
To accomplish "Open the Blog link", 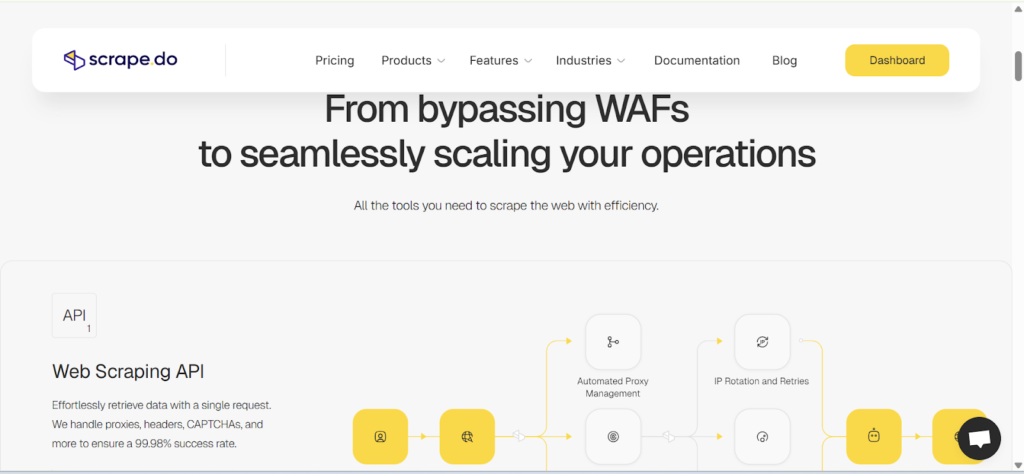I will tap(784, 60).
